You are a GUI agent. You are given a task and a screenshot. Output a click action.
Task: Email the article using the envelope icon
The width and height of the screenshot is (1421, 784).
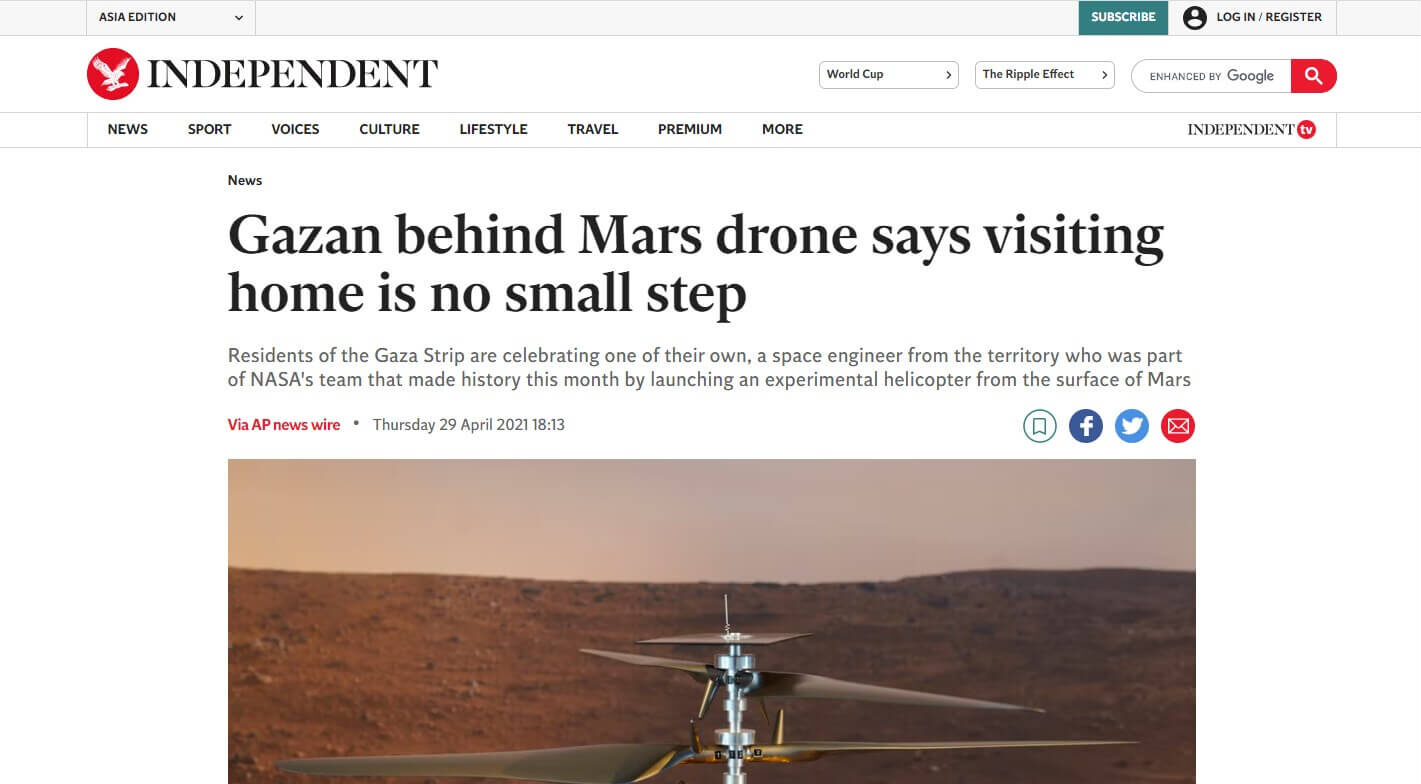click(1178, 426)
